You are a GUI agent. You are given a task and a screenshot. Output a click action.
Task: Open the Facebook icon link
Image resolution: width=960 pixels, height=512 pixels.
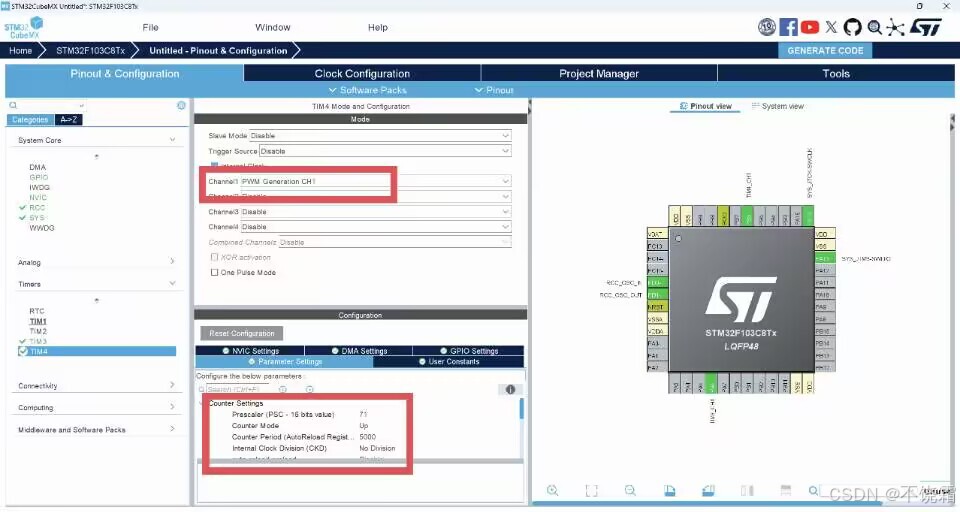[x=789, y=27]
